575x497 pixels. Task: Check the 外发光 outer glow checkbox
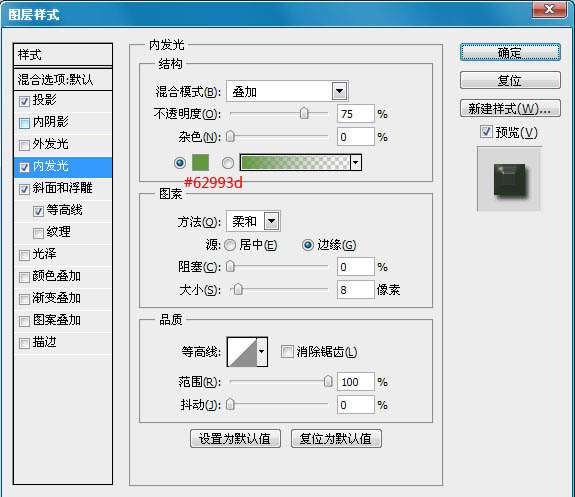point(24,145)
